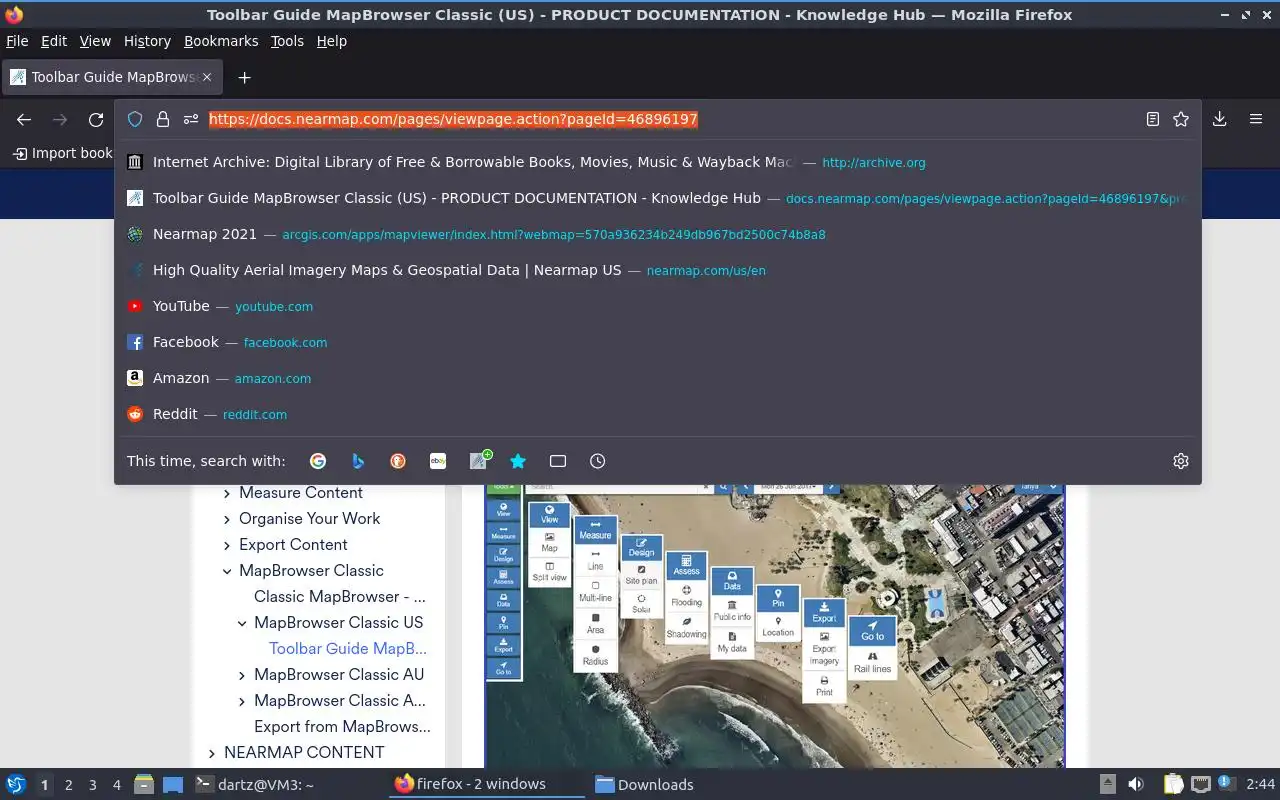
Task: Open the View menu
Action: click(95, 41)
